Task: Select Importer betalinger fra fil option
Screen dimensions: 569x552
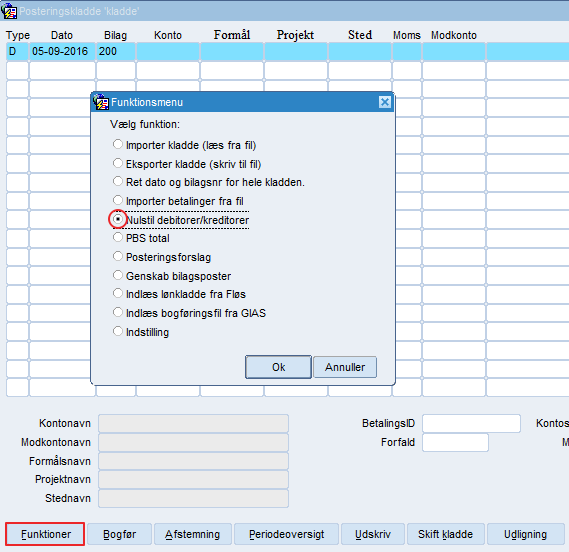Action: click(x=118, y=200)
